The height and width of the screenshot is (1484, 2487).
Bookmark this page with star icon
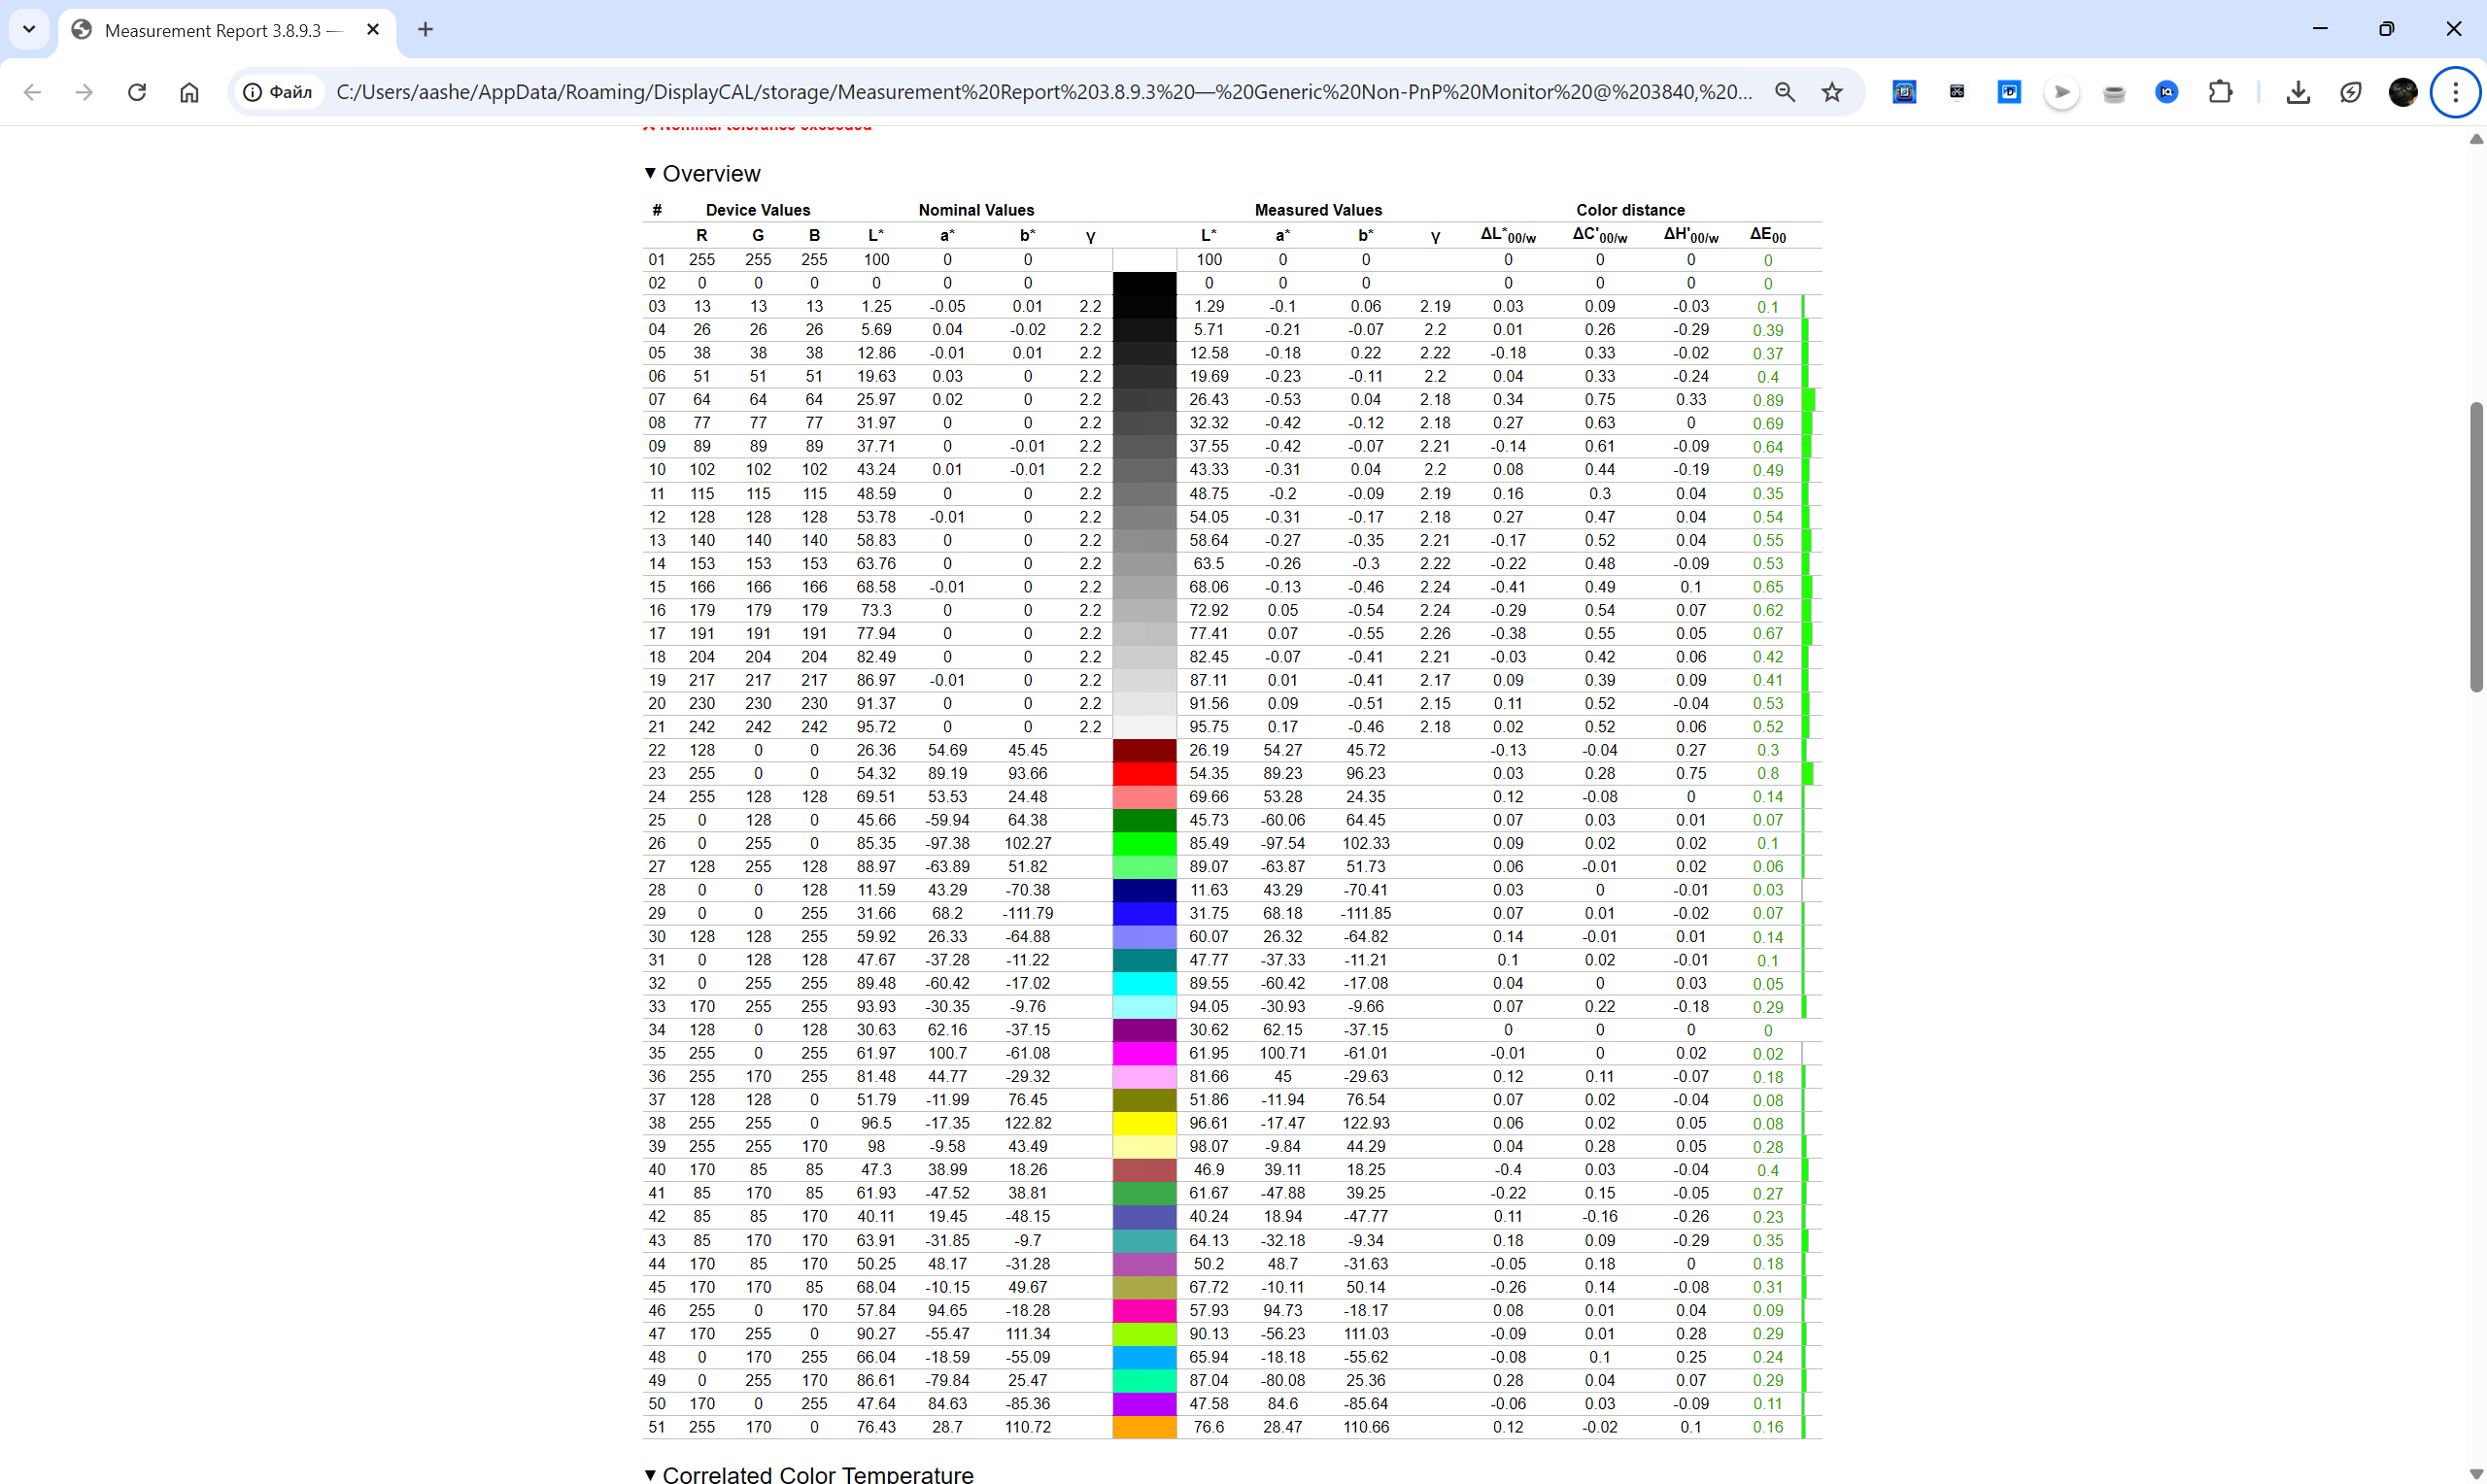pyautogui.click(x=1831, y=92)
